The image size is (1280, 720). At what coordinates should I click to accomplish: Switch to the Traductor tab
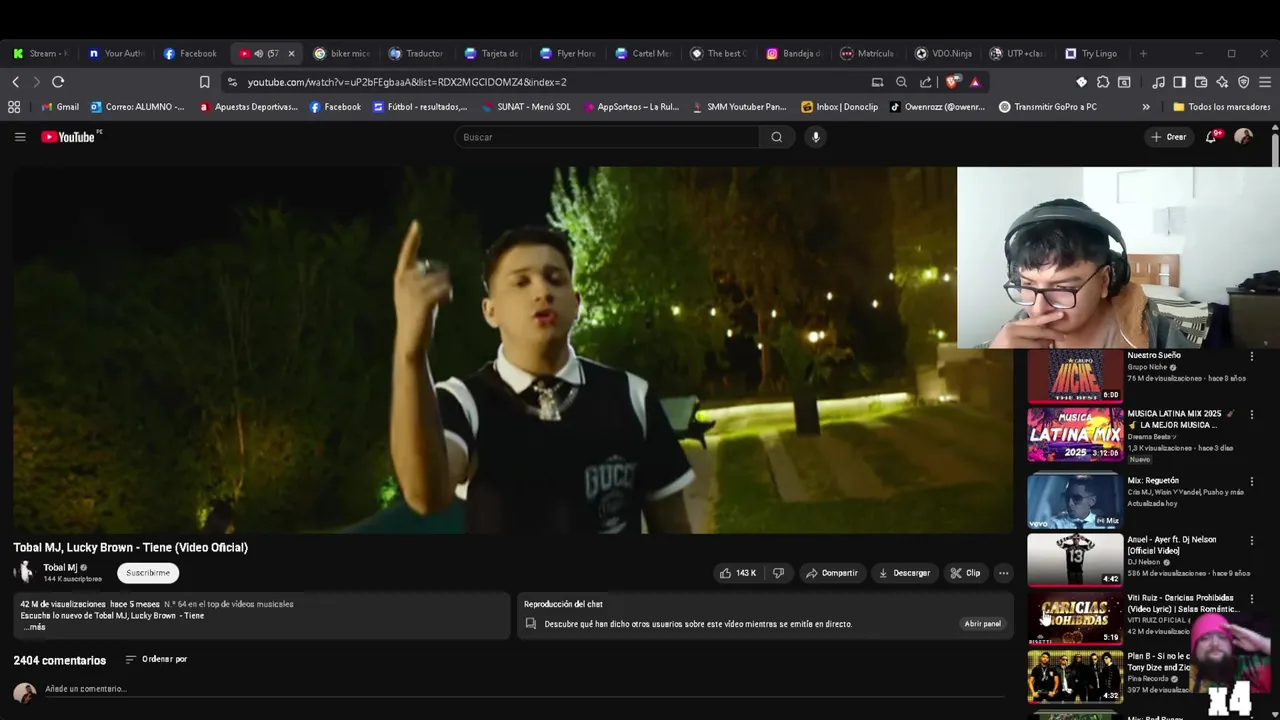pyautogui.click(x=417, y=54)
